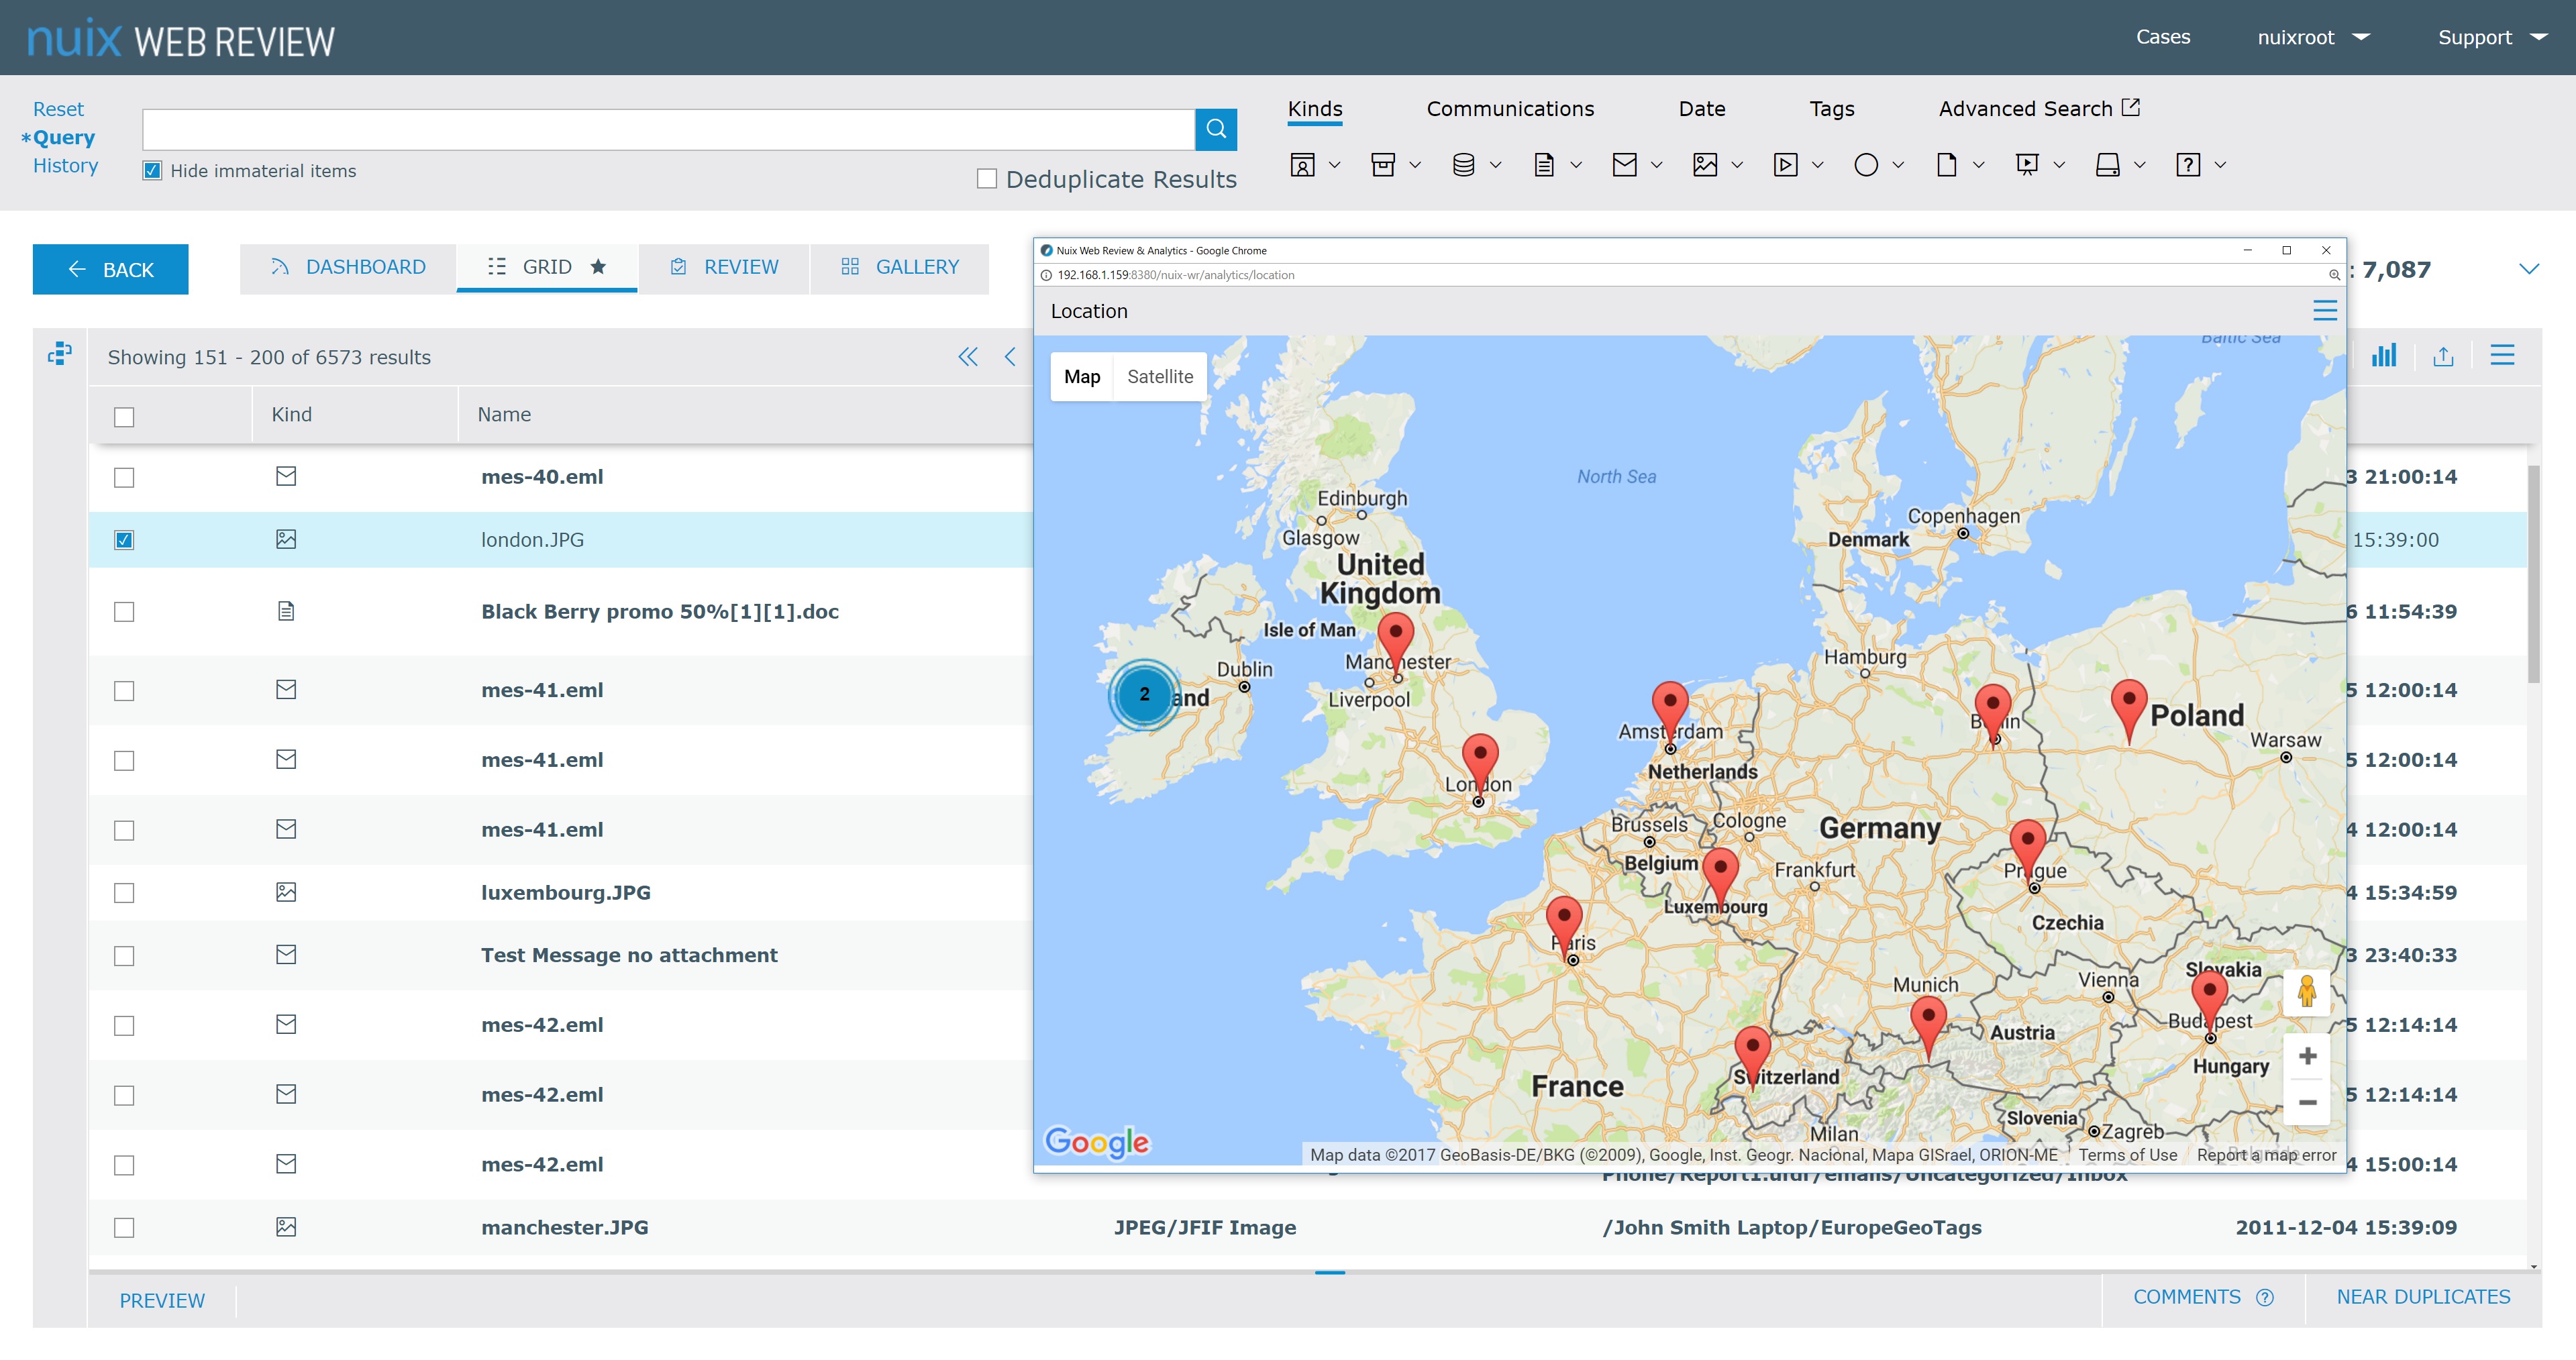This screenshot has width=2576, height=1360.
Task: Select the database kind icon
Action: pos(1463,165)
